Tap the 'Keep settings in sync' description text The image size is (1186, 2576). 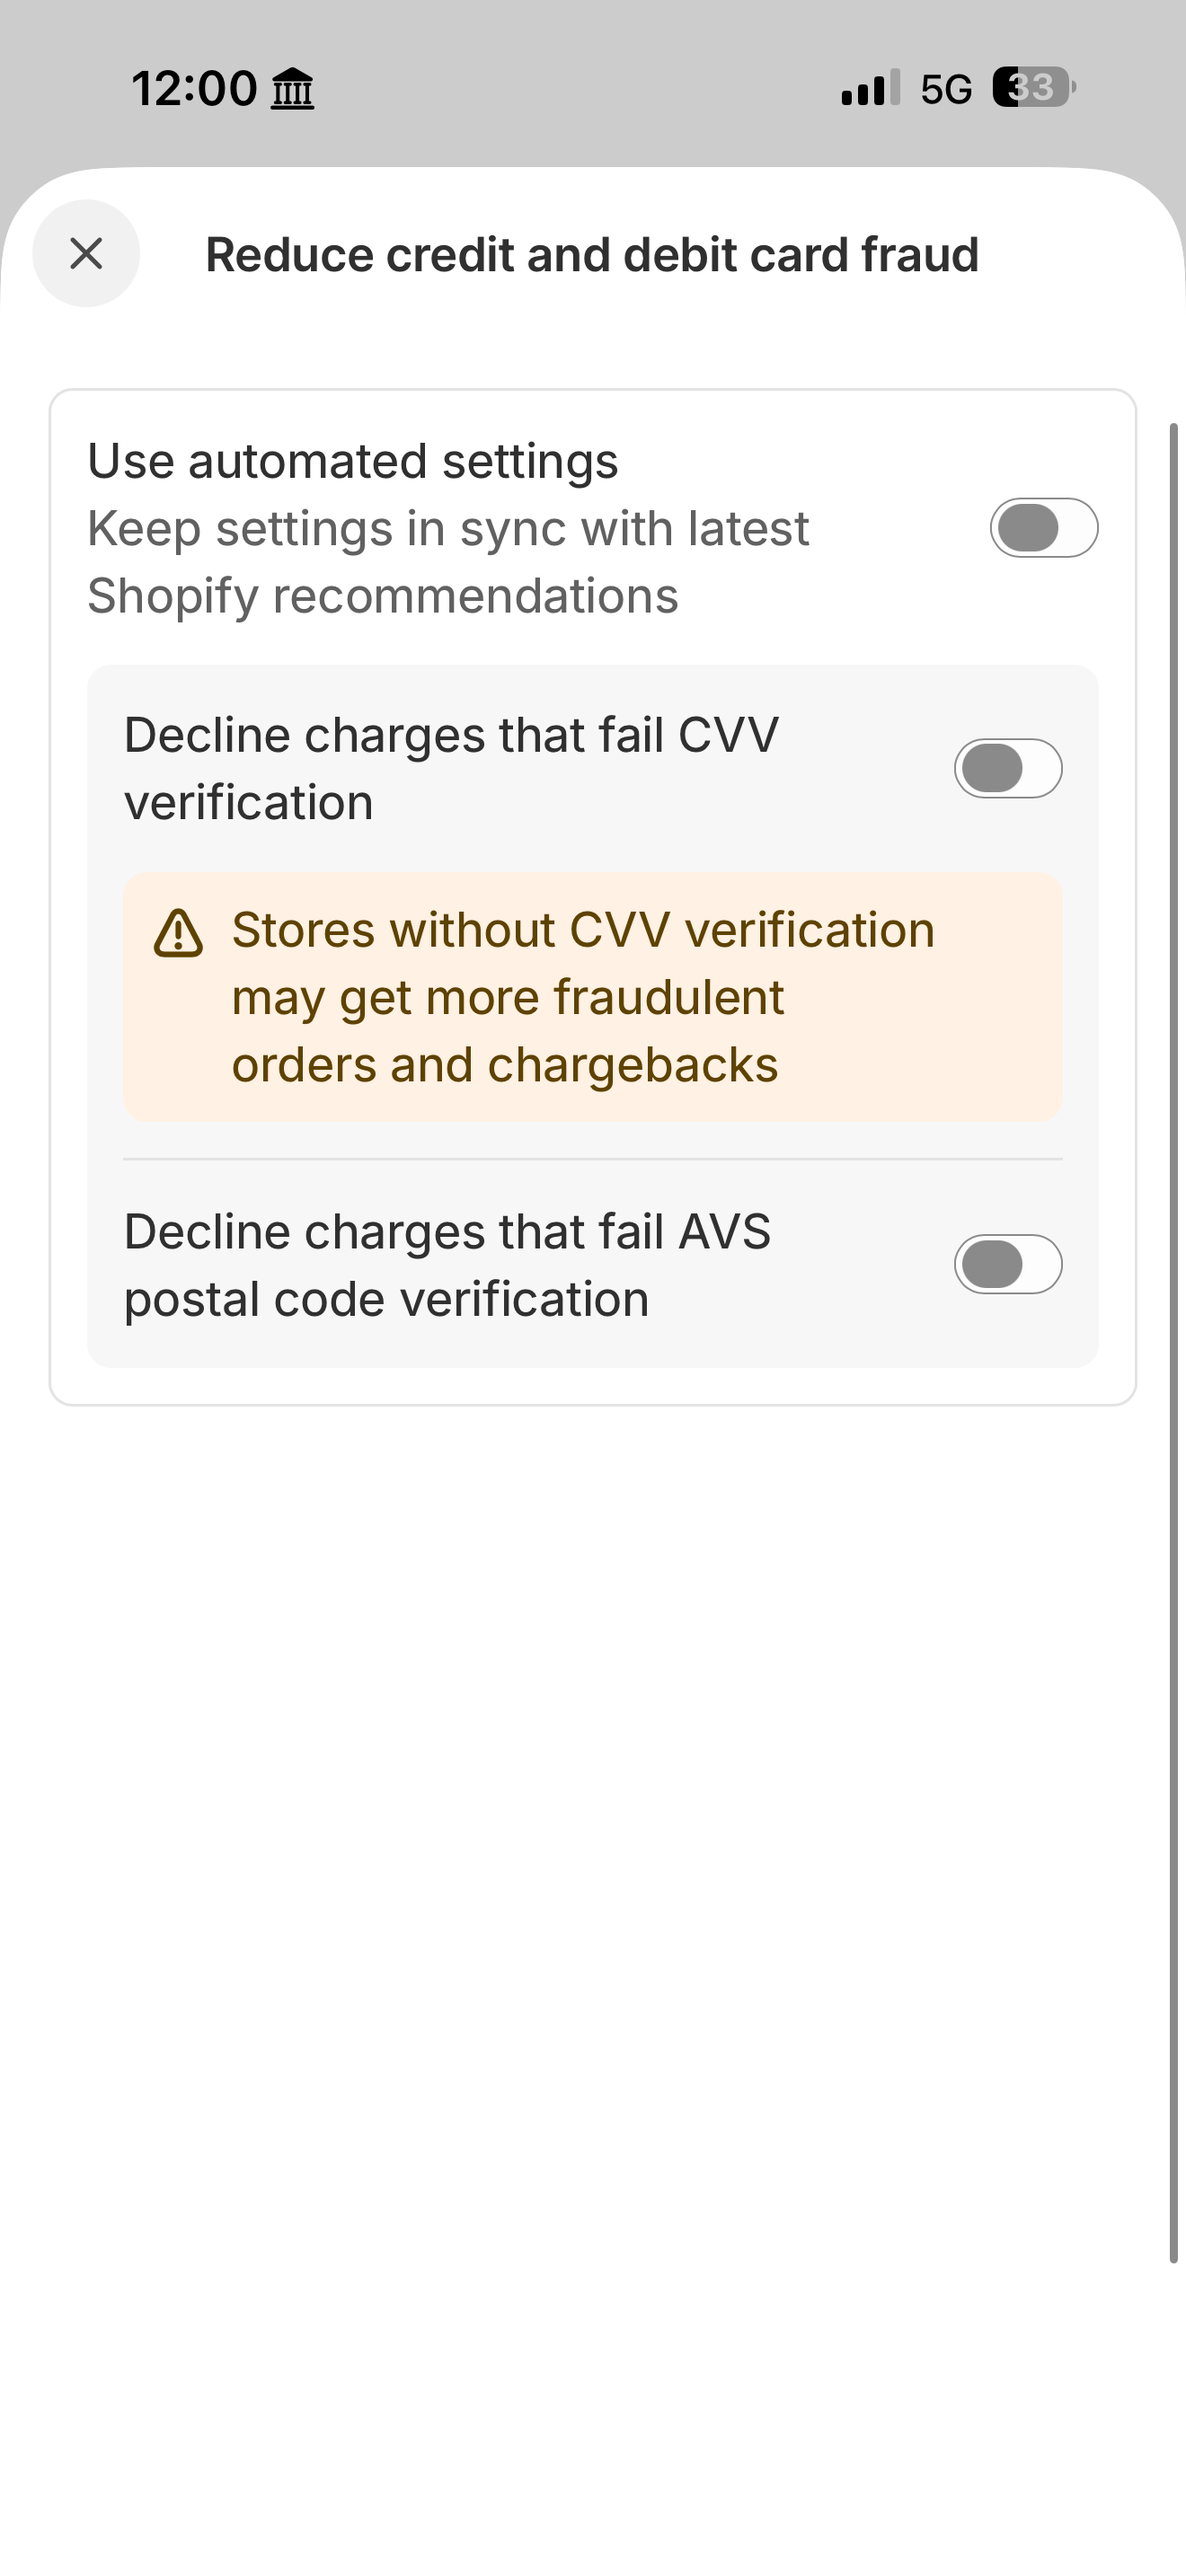[x=447, y=562]
